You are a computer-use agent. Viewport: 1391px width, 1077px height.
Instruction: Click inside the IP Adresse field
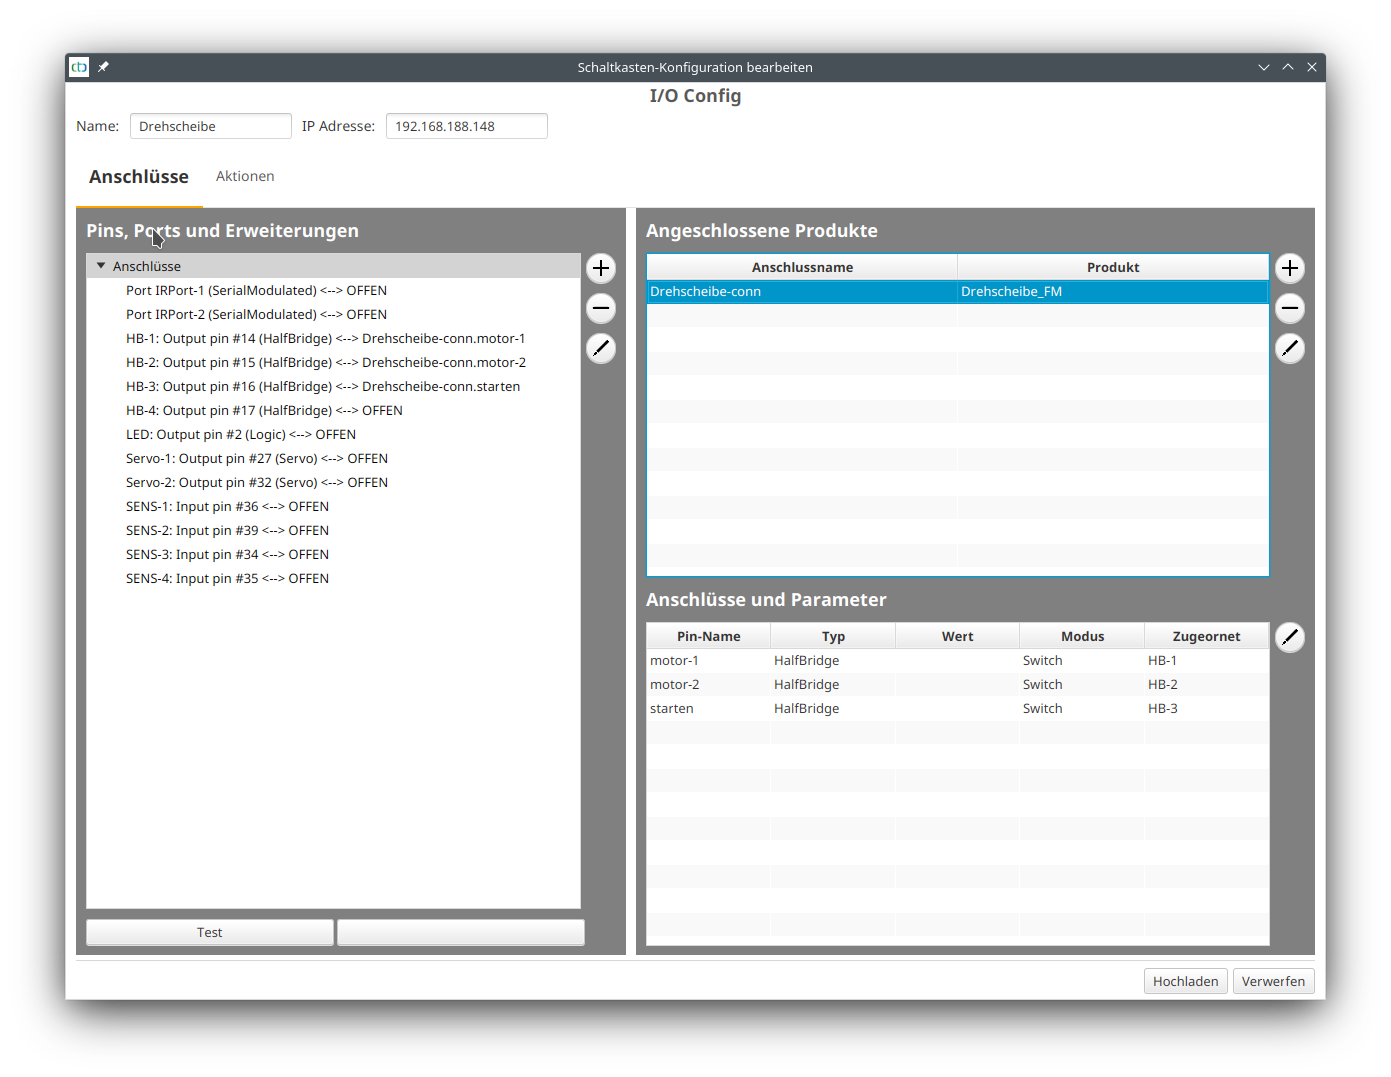pyautogui.click(x=466, y=126)
